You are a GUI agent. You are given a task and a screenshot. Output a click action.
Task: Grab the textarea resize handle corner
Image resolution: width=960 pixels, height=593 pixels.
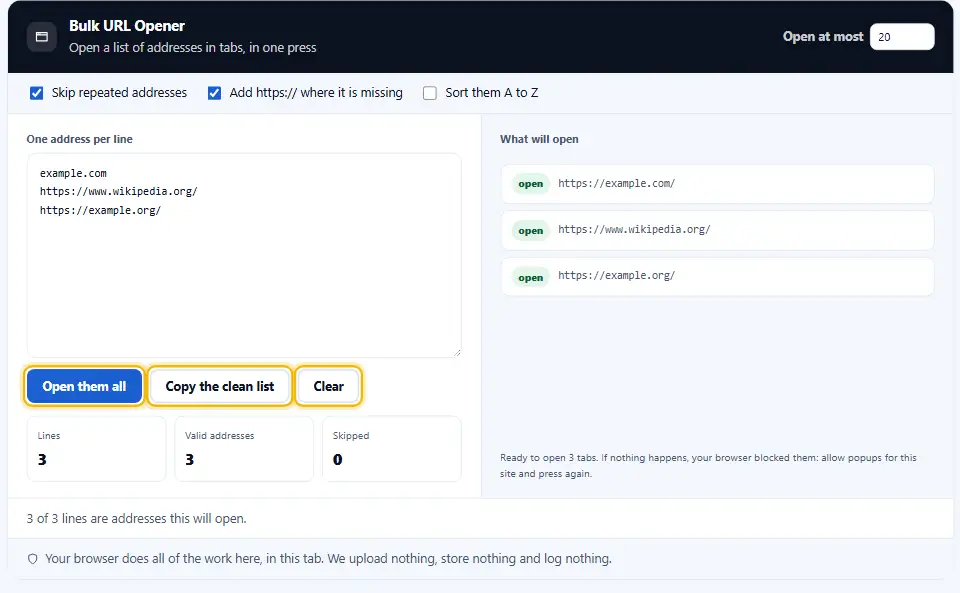457,352
